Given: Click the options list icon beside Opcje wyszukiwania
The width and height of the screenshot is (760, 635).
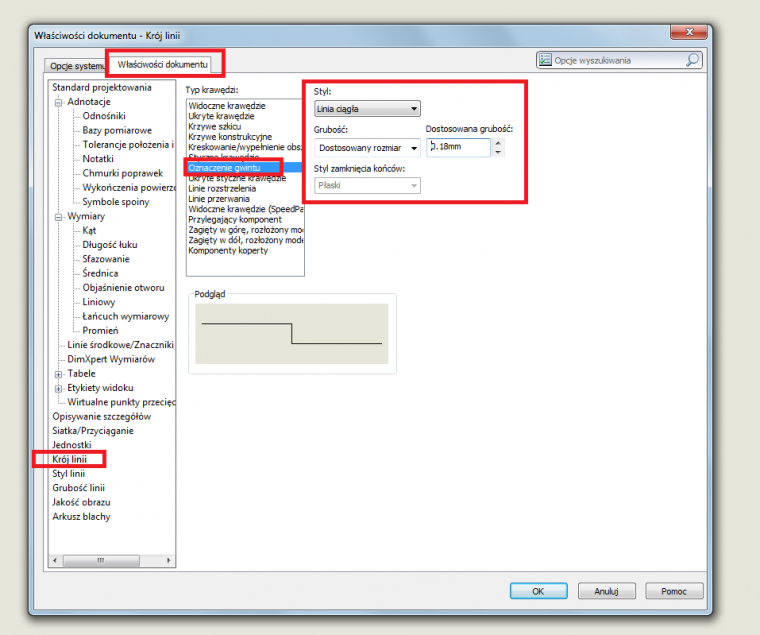Looking at the screenshot, I should pos(545,60).
